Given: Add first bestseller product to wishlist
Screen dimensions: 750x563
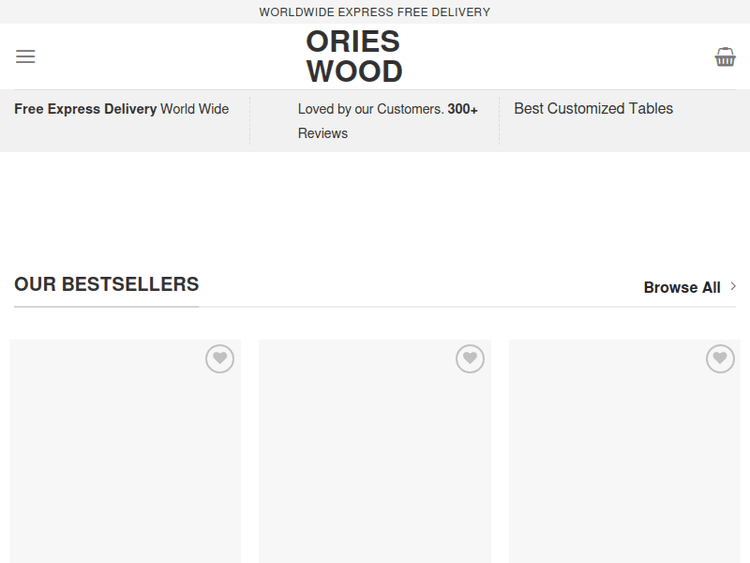Looking at the screenshot, I should point(220,358).
